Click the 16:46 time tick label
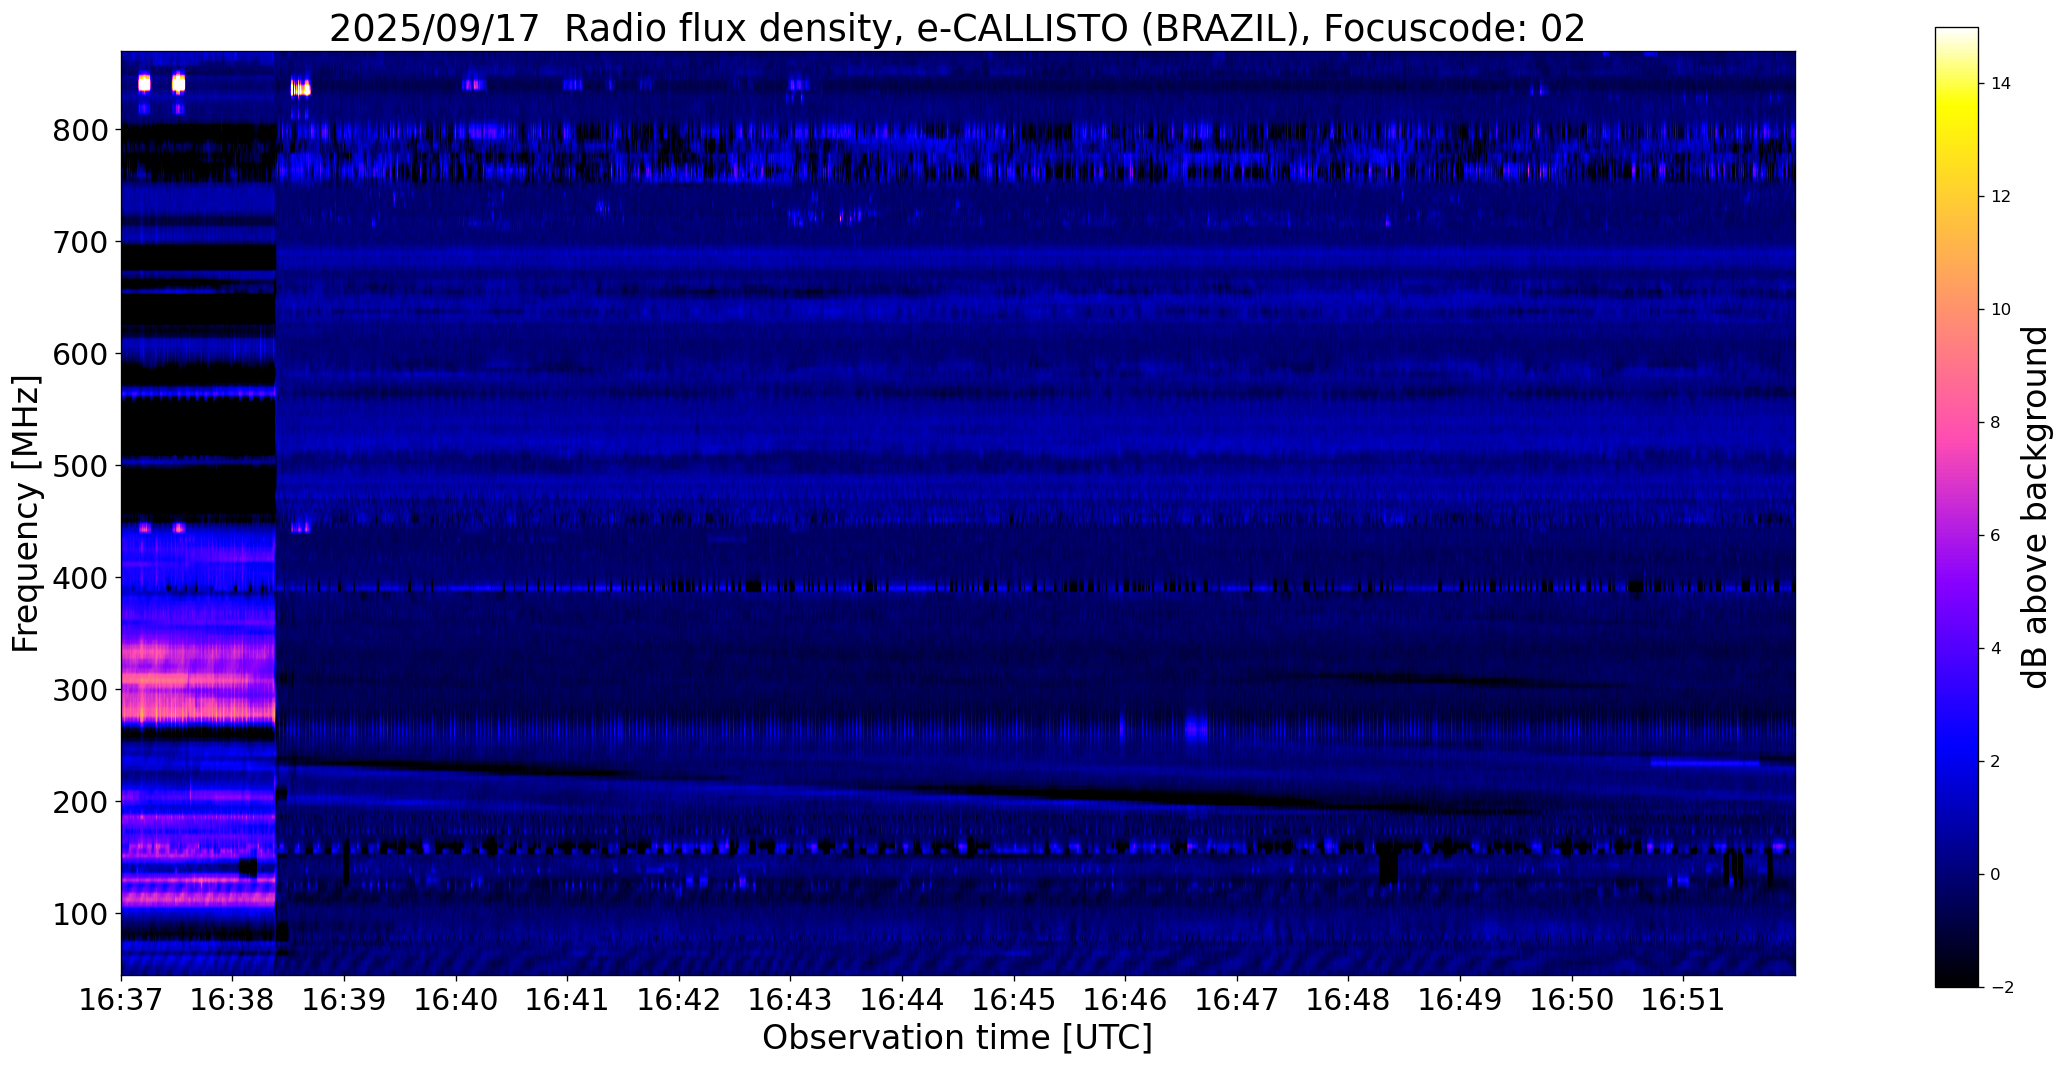Image resolution: width=2066 pixels, height=1067 pixels. pos(1126,999)
